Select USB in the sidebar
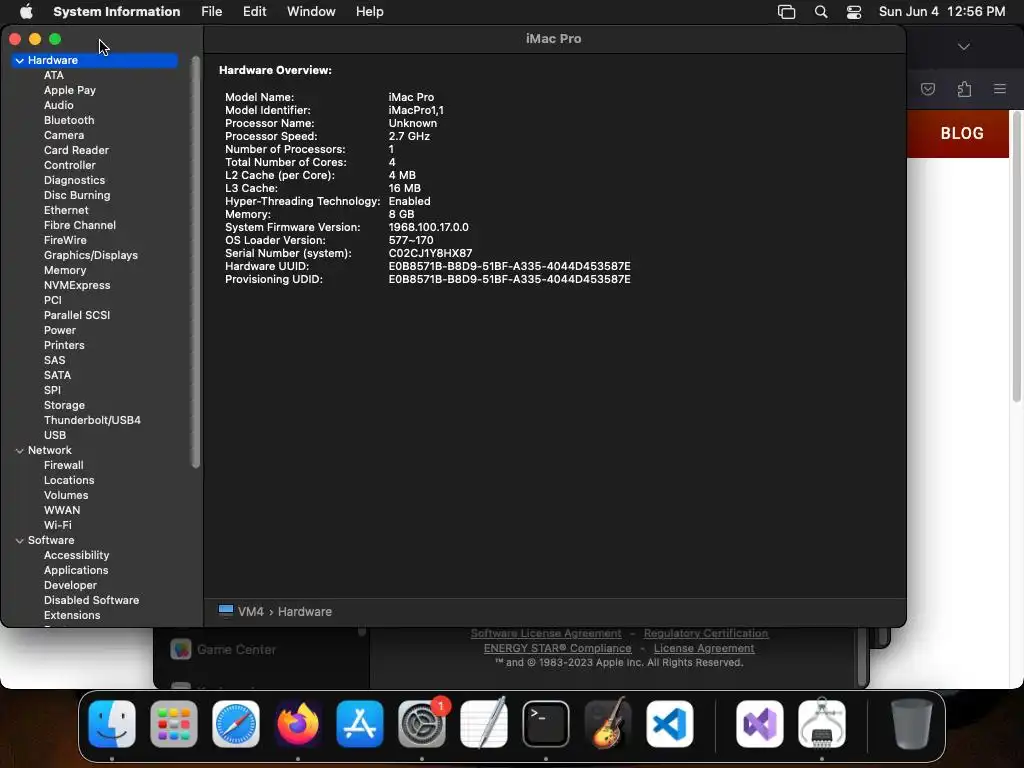 click(x=55, y=435)
